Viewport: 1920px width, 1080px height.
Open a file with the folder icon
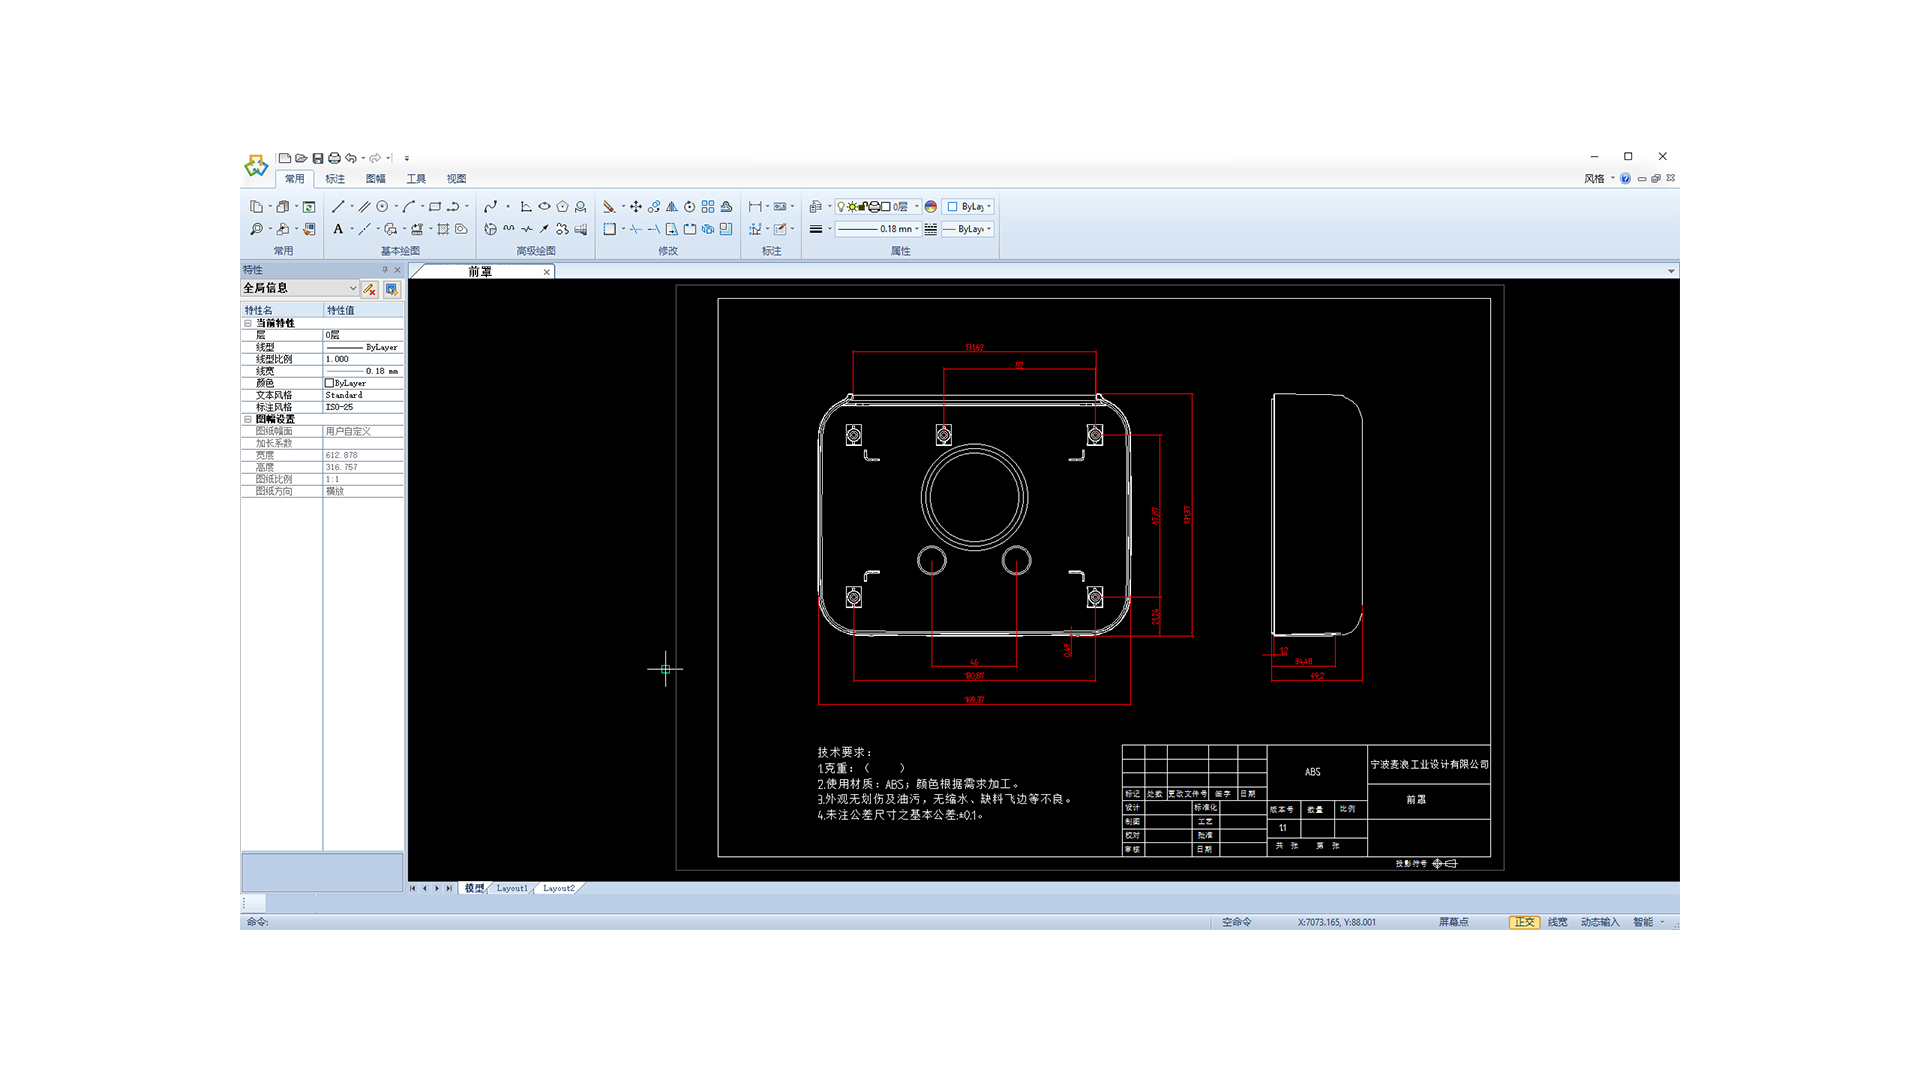[x=301, y=158]
